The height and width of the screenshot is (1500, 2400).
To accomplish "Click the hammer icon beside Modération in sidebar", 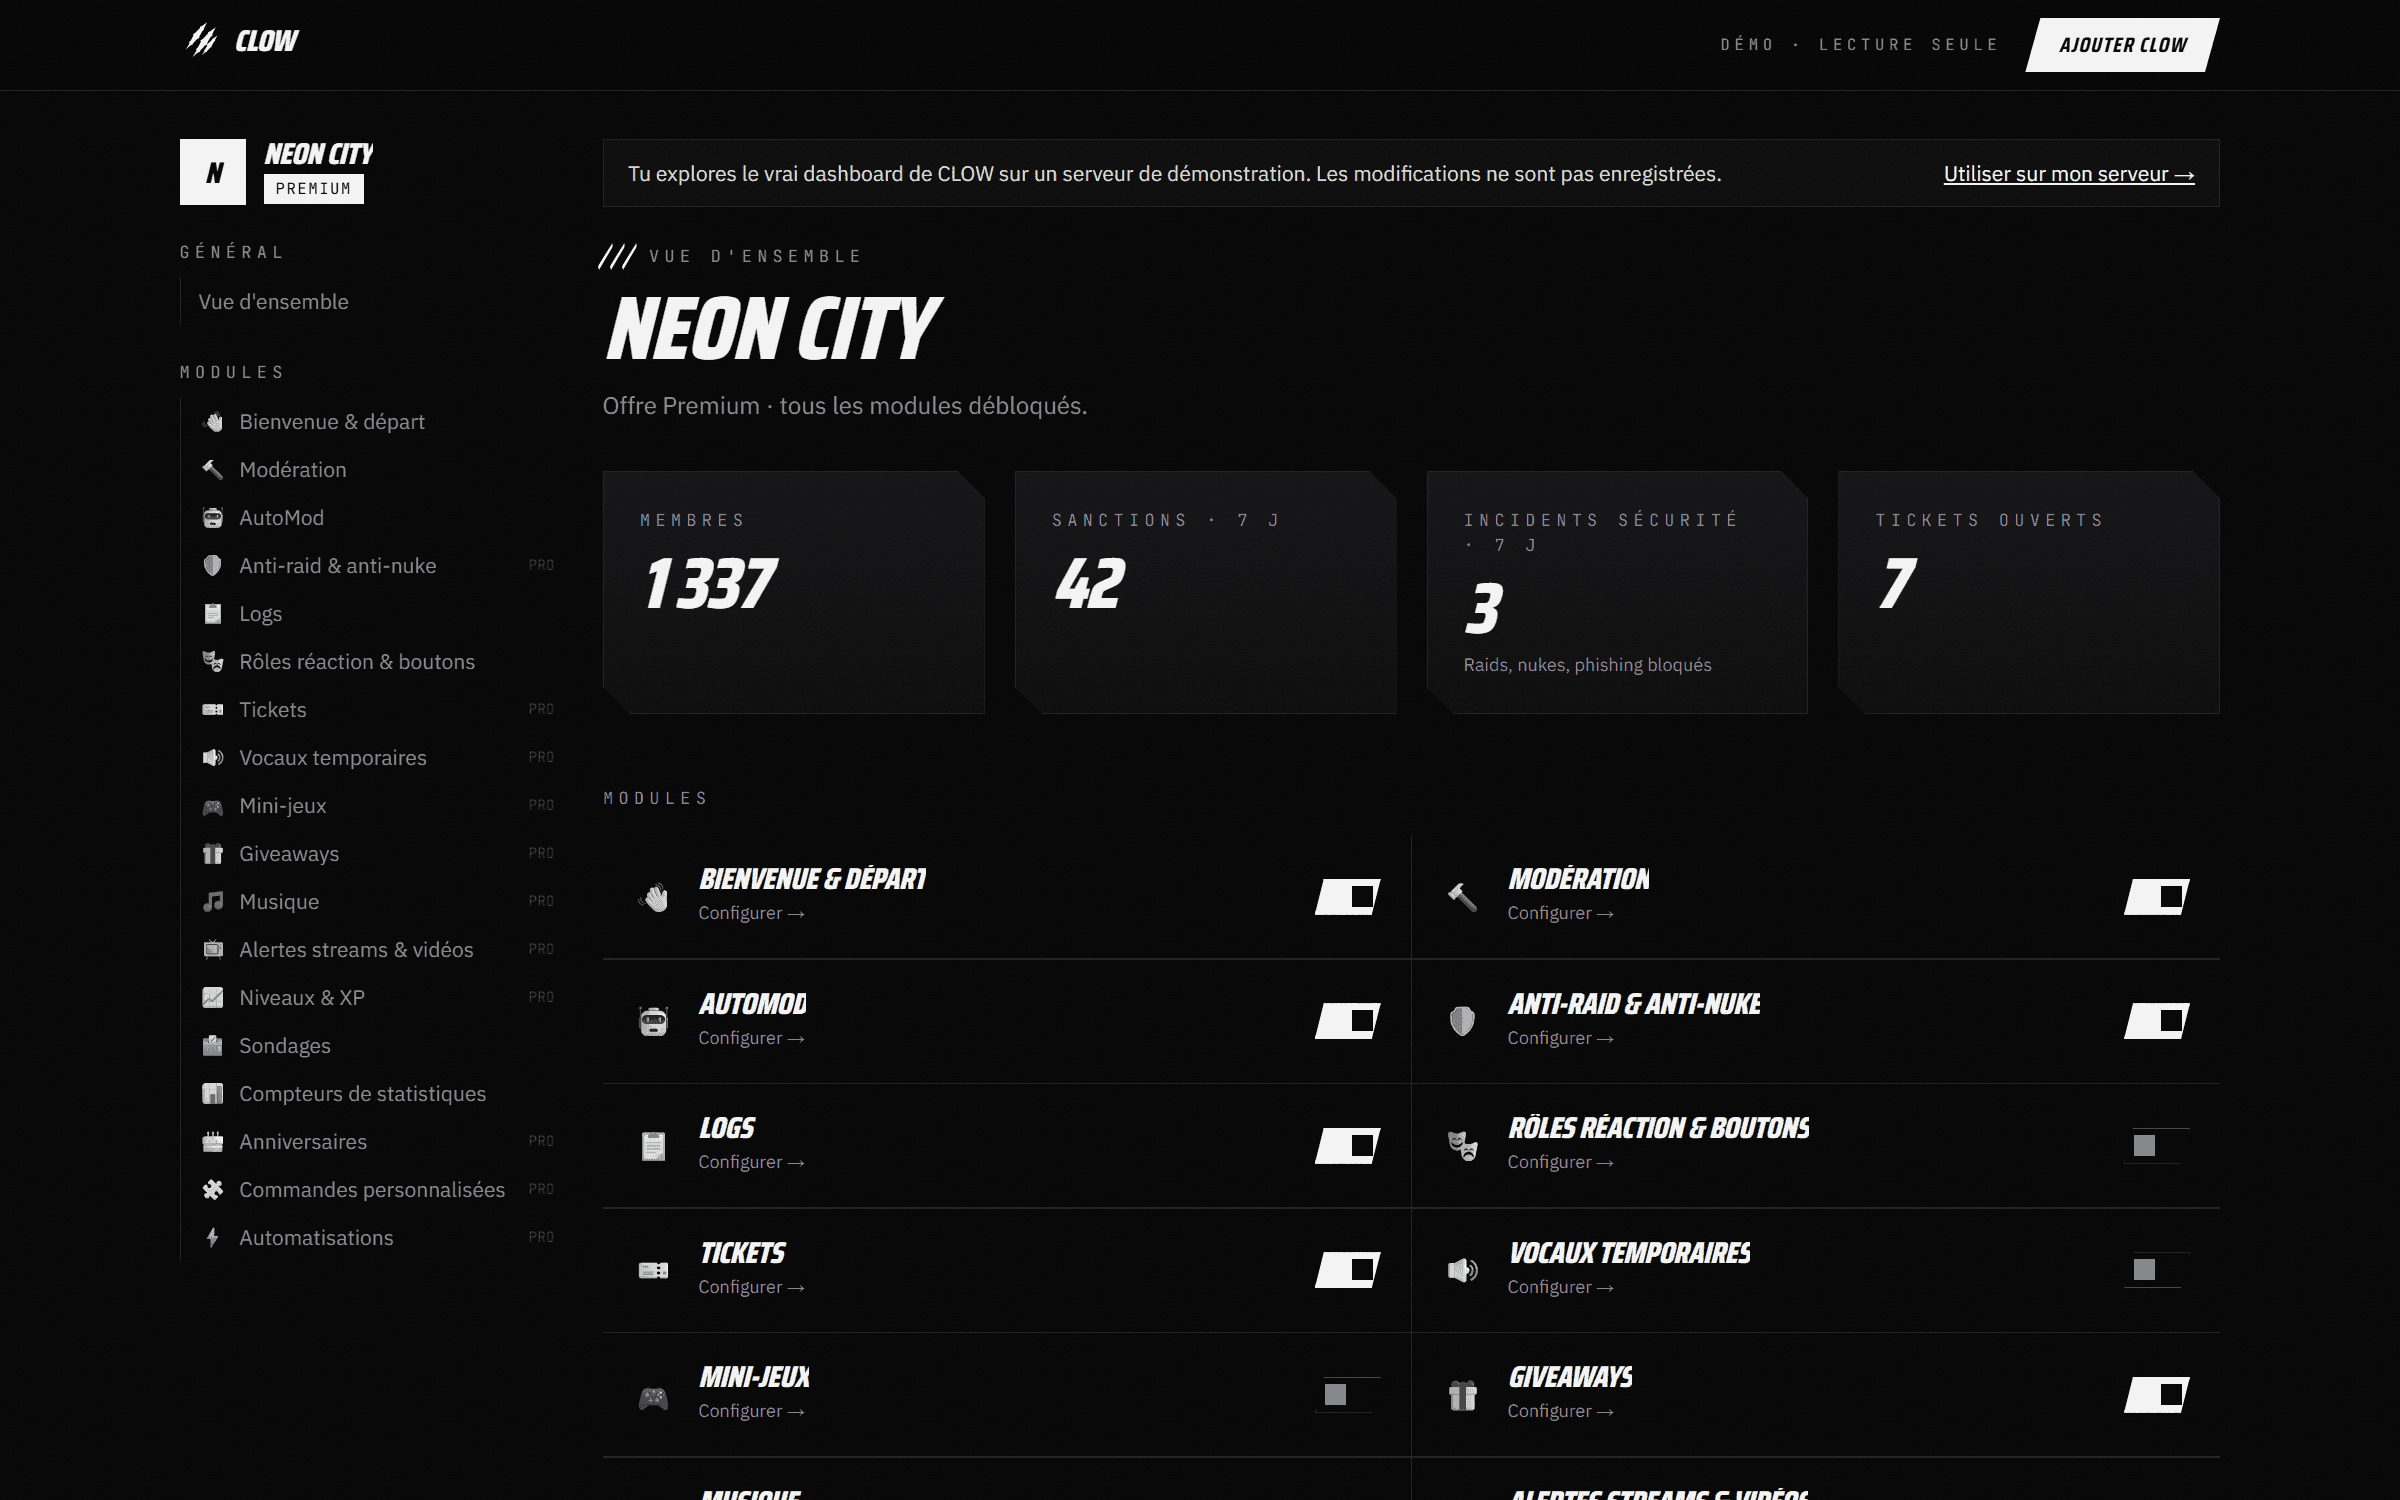I will 213,470.
